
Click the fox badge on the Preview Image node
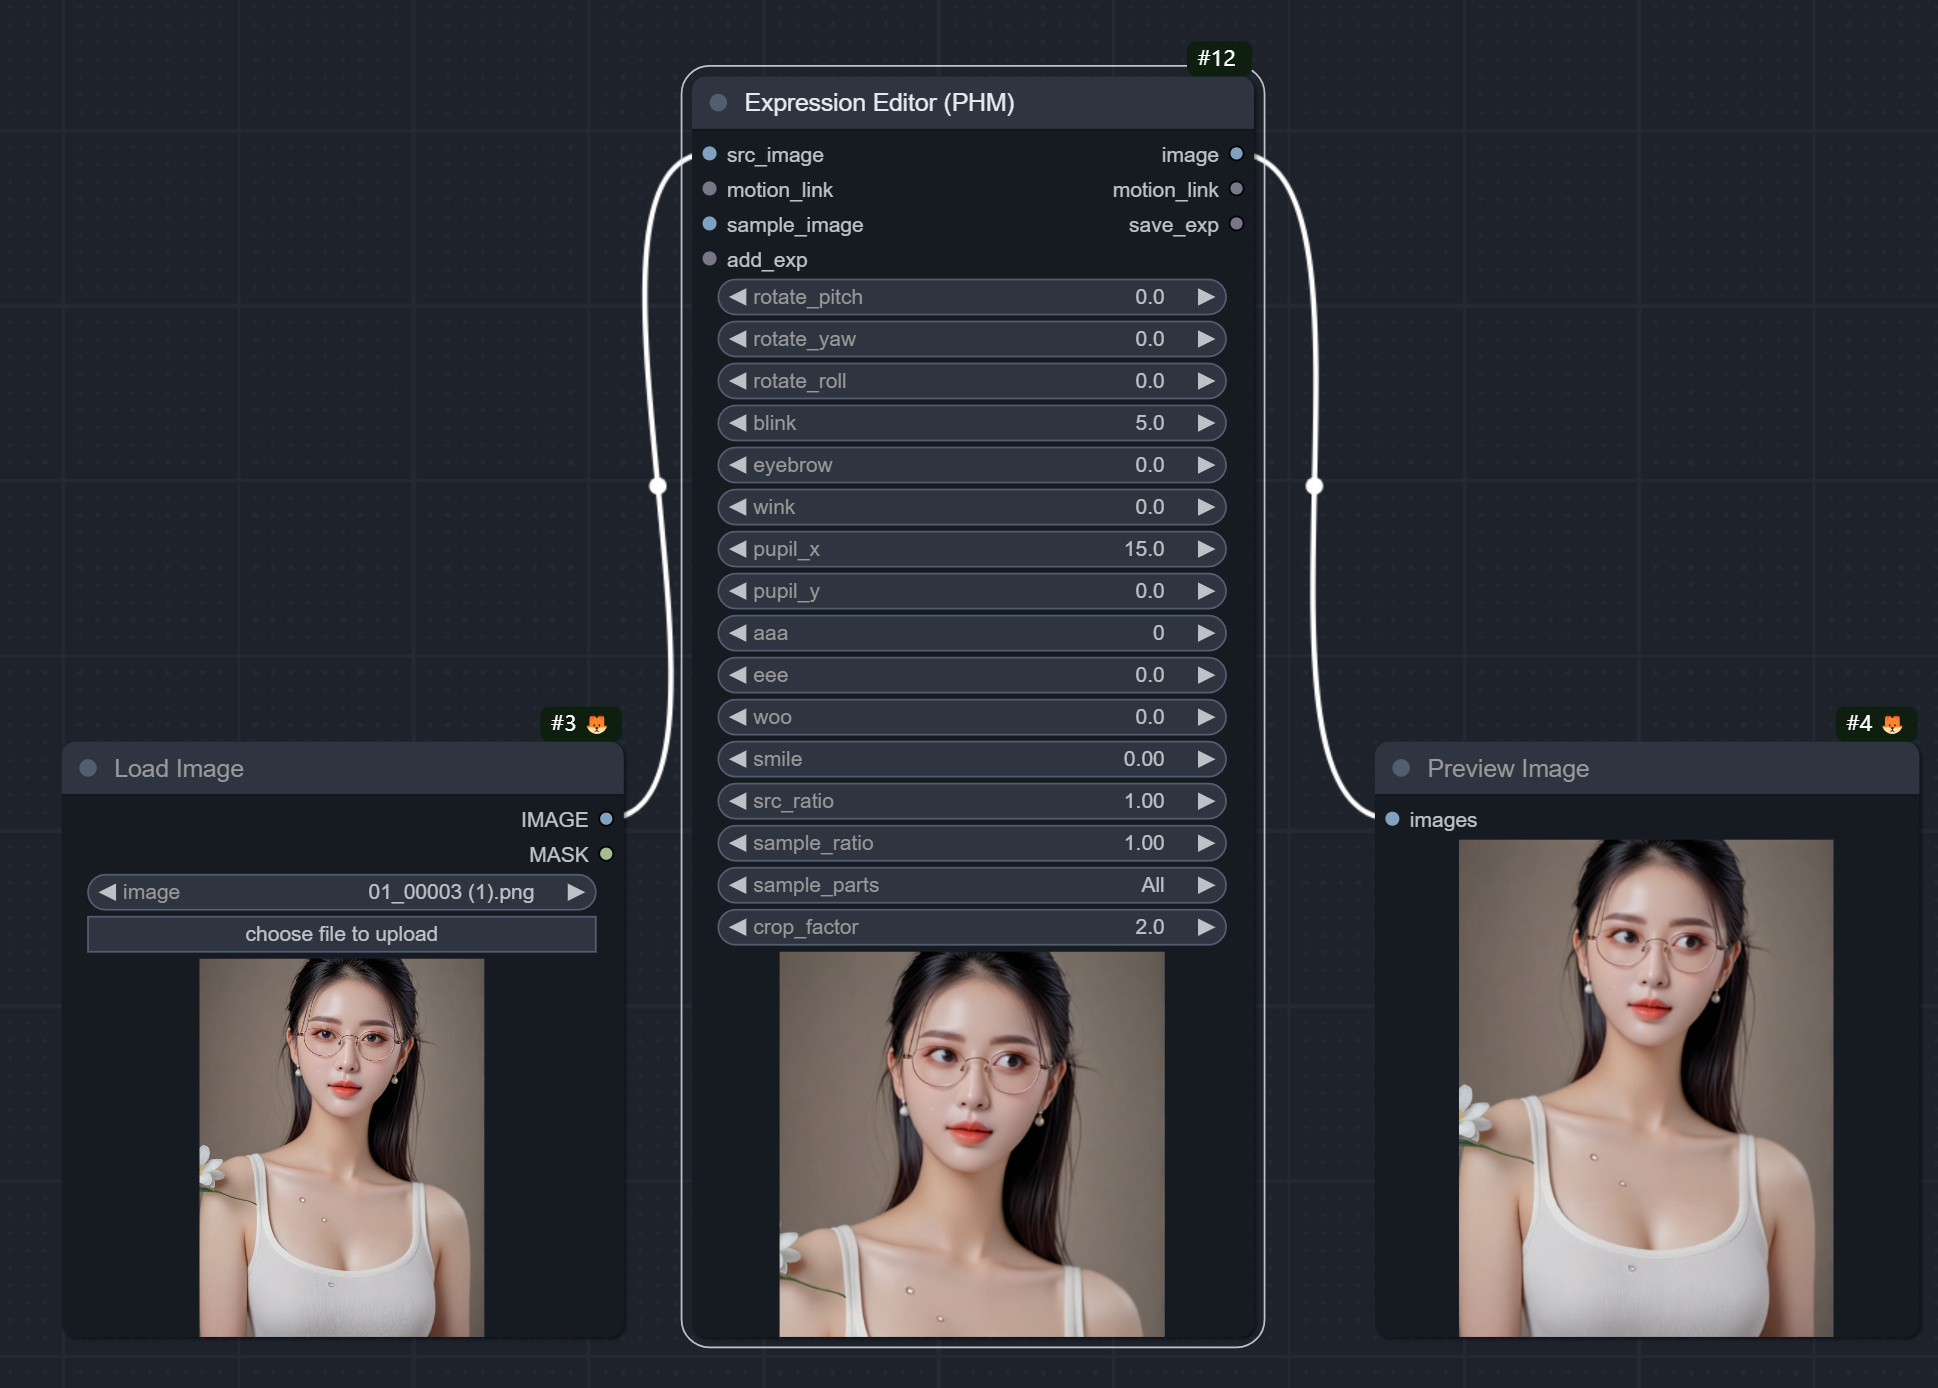[x=1893, y=723]
